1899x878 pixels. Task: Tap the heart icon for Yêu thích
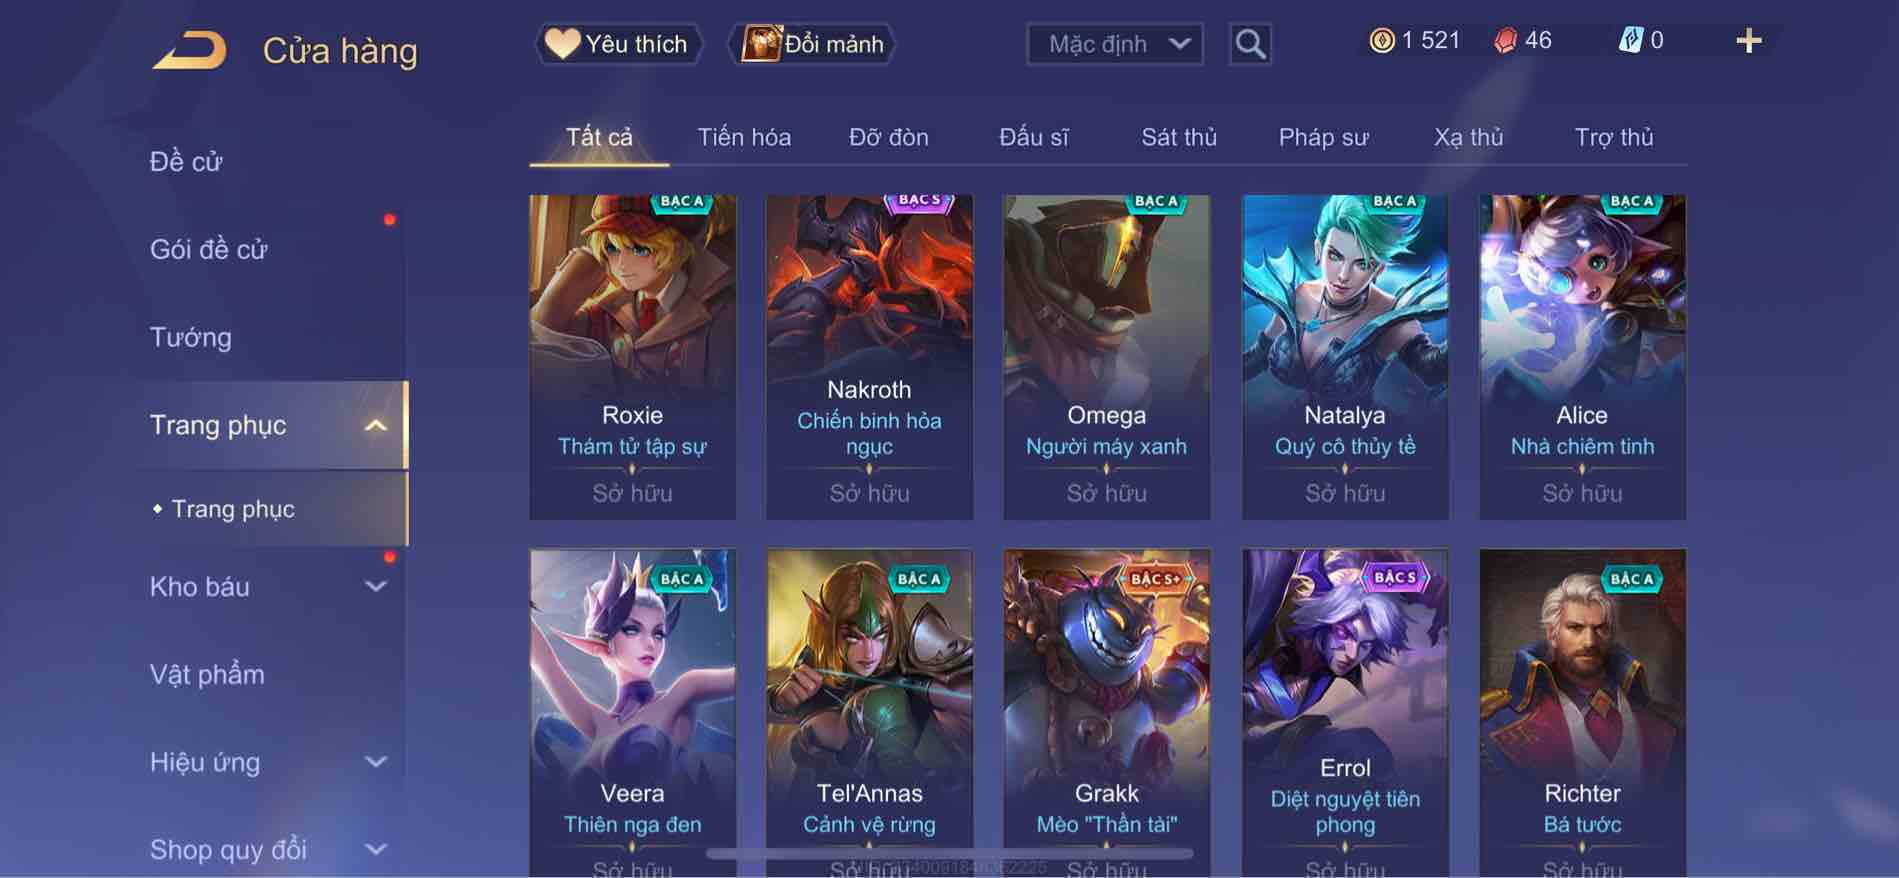pyautogui.click(x=562, y=43)
